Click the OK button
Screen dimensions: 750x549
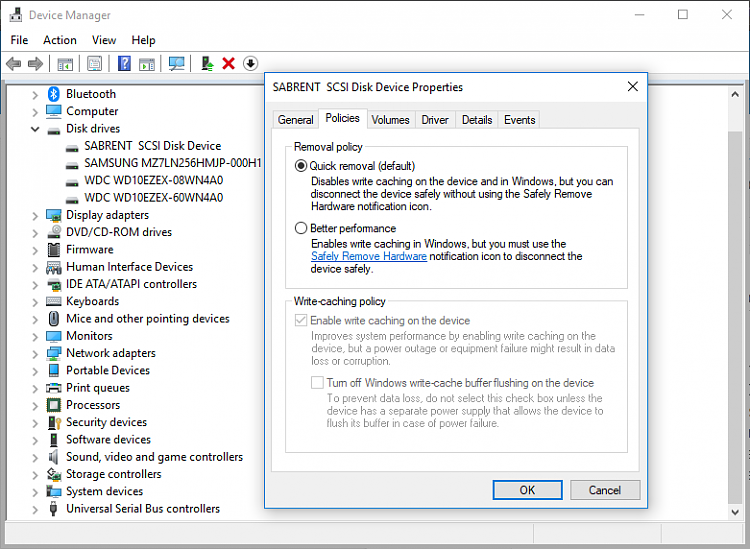[528, 490]
